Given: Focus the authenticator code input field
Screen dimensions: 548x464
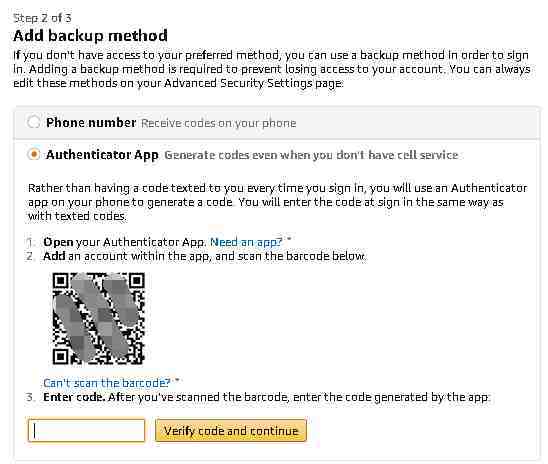Looking at the screenshot, I should pyautogui.click(x=86, y=430).
